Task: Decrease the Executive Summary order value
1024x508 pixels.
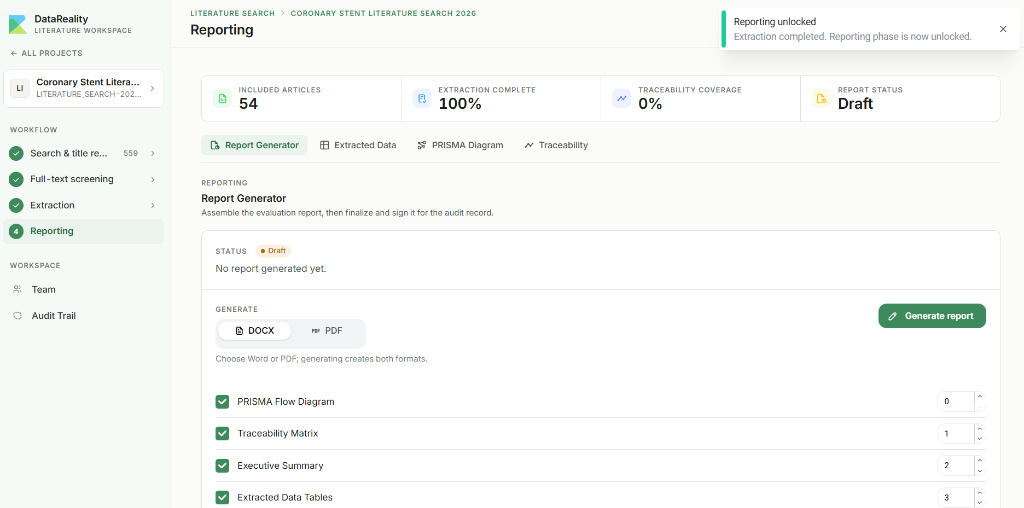Action: (x=980, y=470)
